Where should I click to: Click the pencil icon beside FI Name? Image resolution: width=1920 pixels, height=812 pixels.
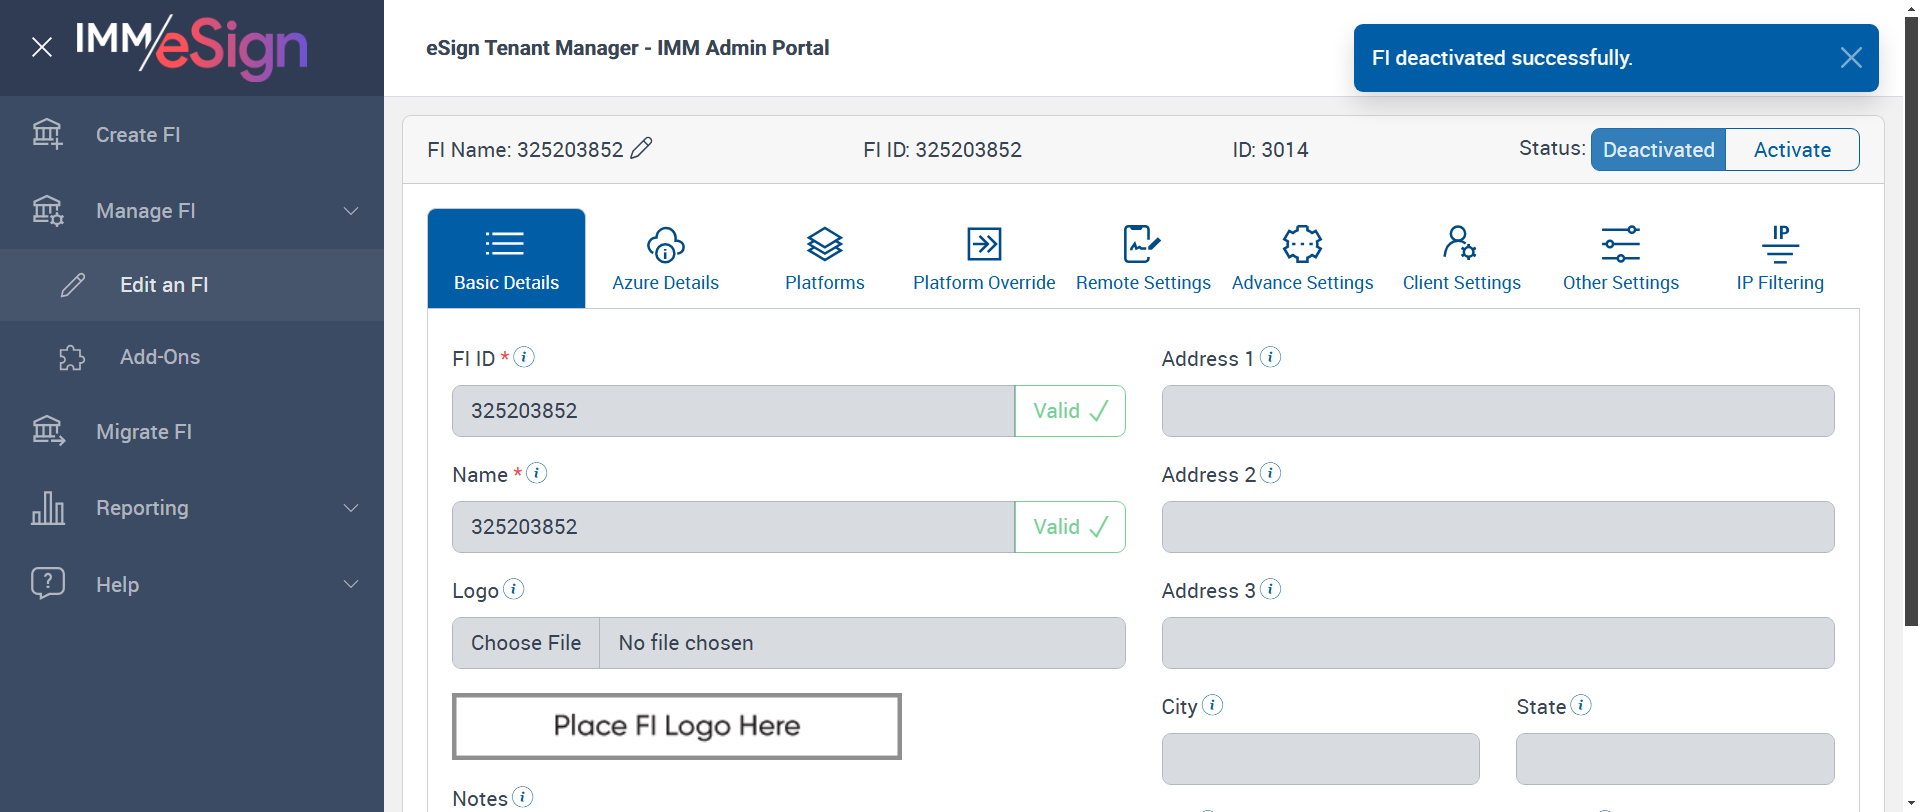point(642,148)
